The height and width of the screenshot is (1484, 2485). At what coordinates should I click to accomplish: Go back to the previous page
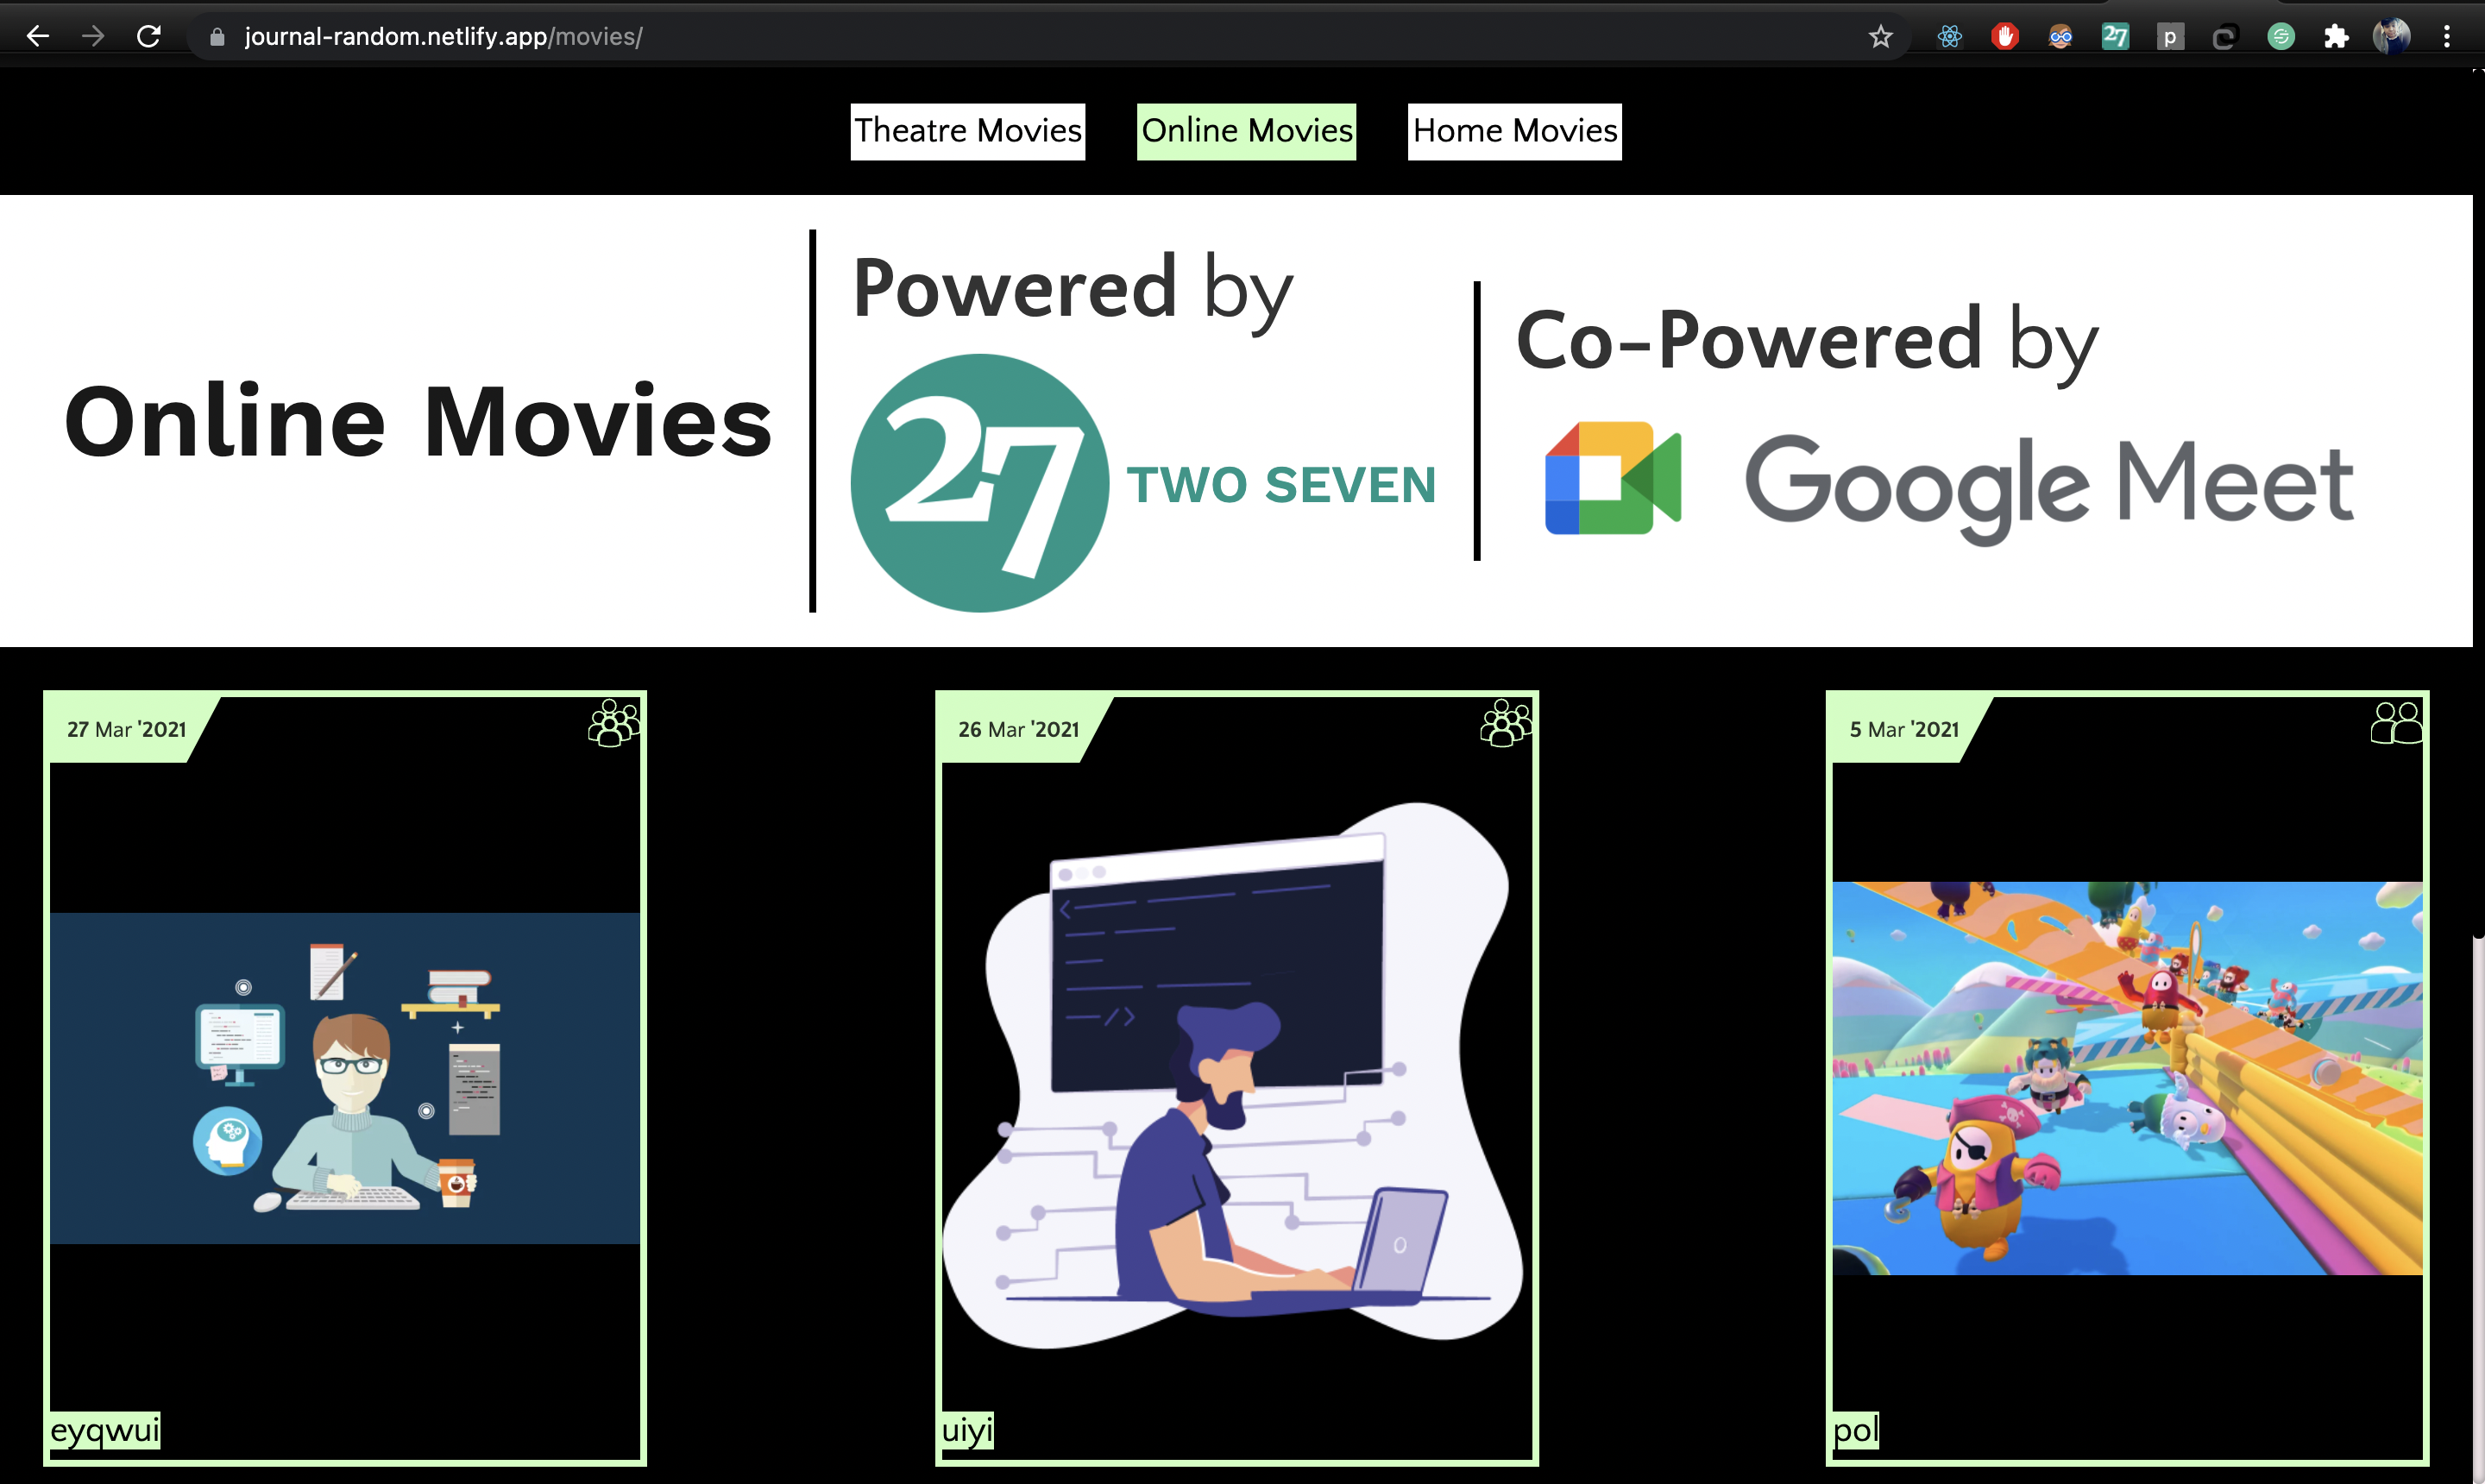tap(37, 37)
